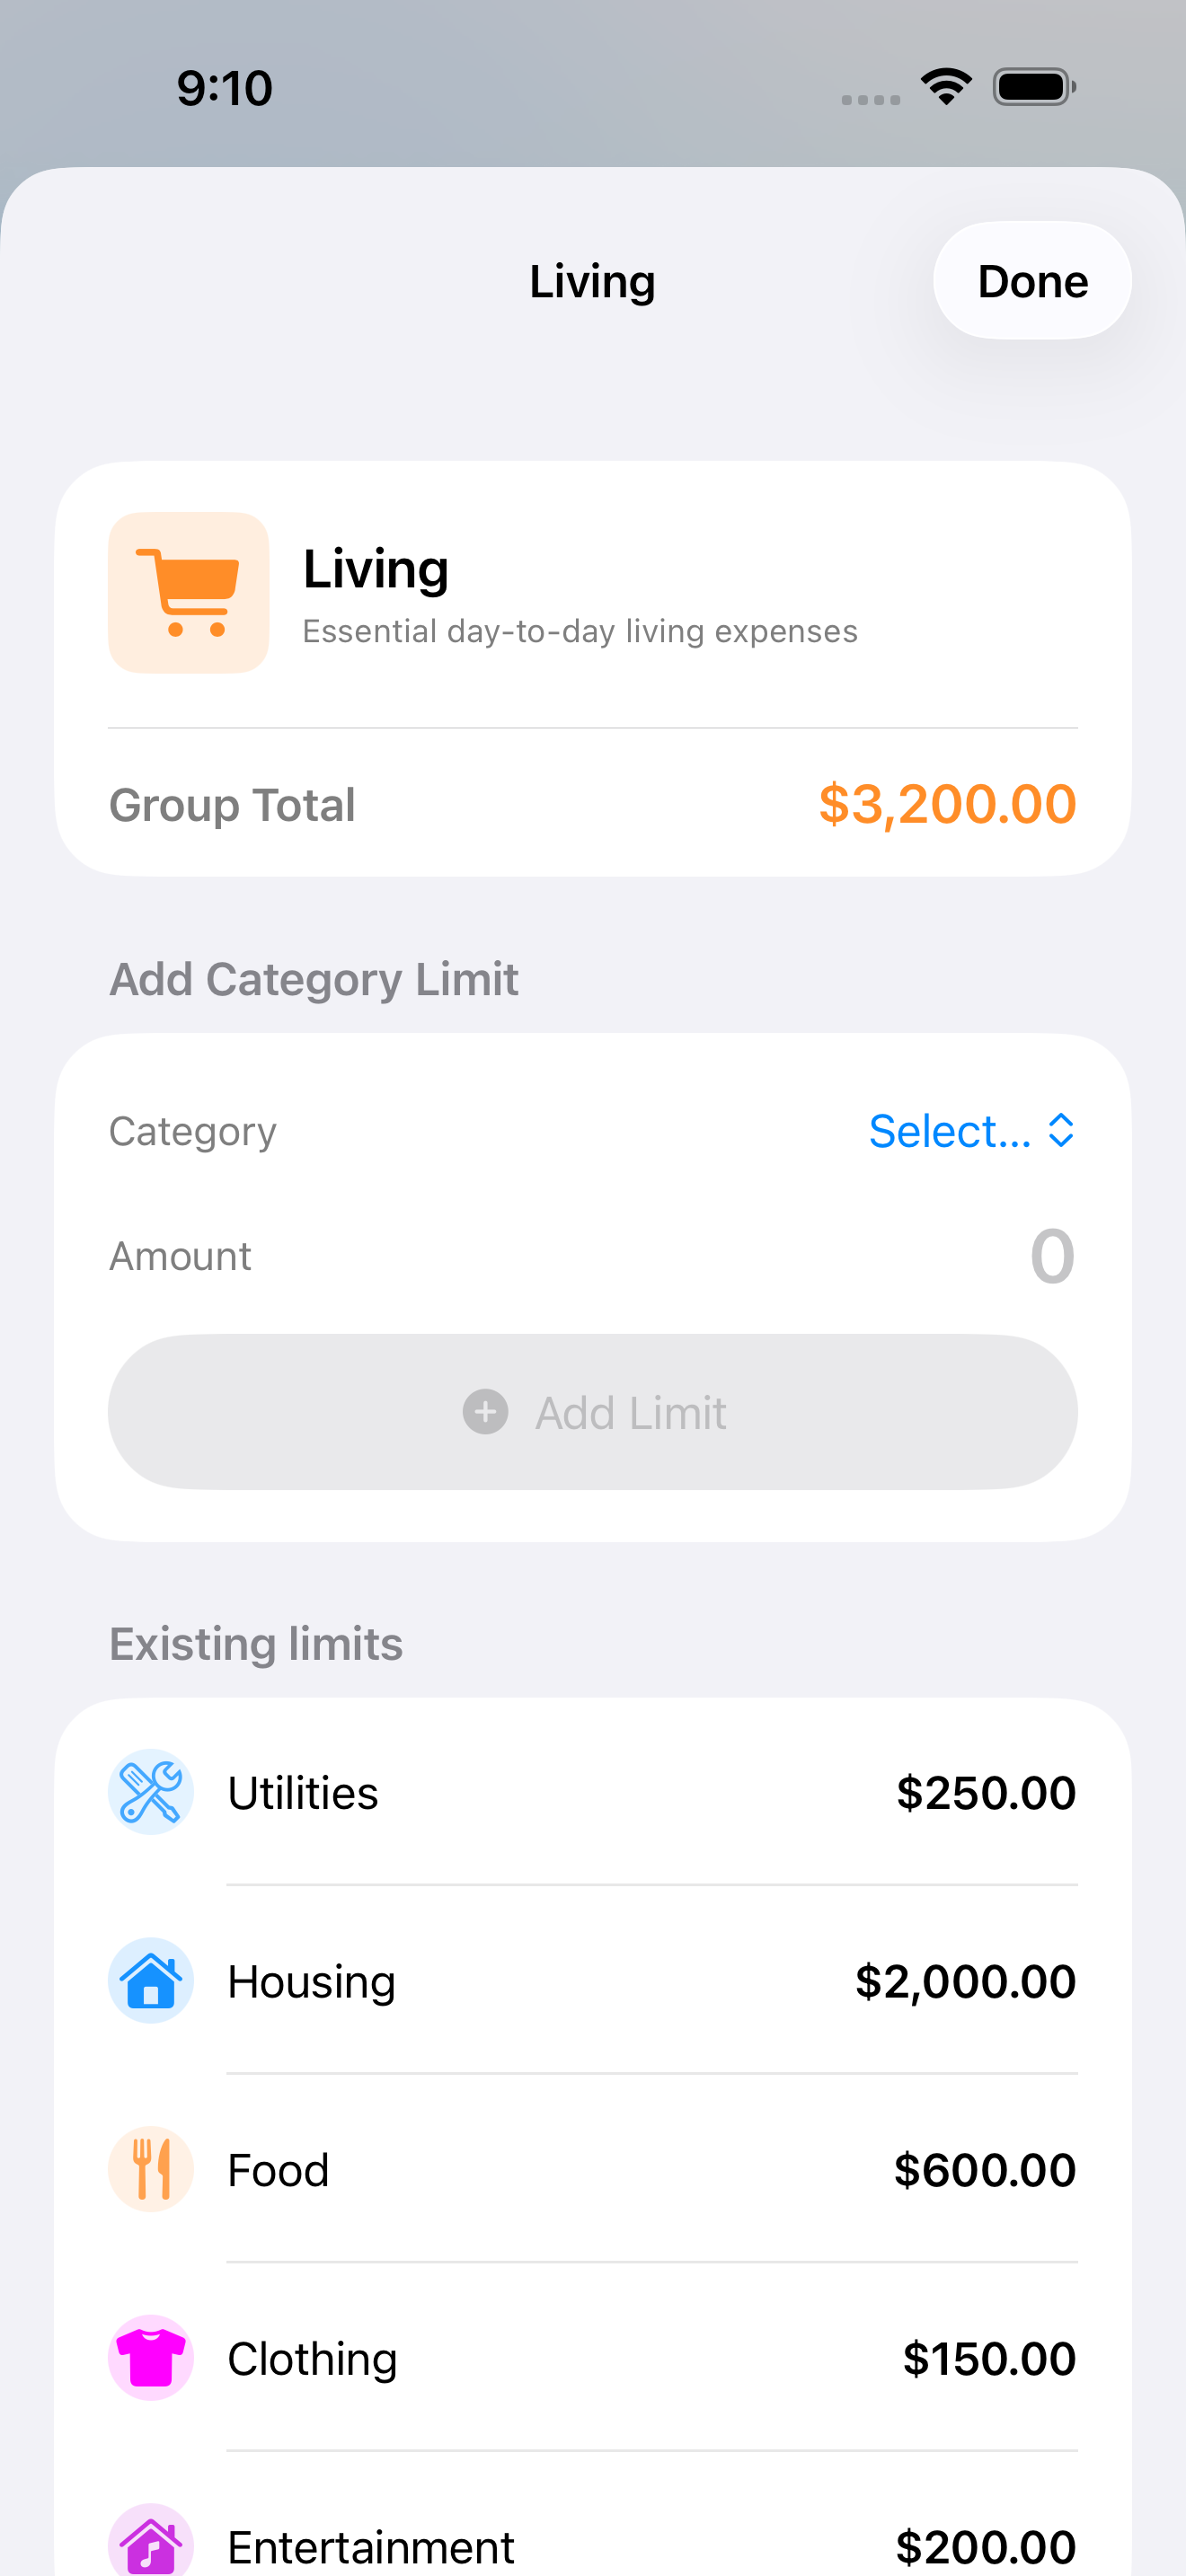Tap the Wi-Fi status icon

click(946, 87)
